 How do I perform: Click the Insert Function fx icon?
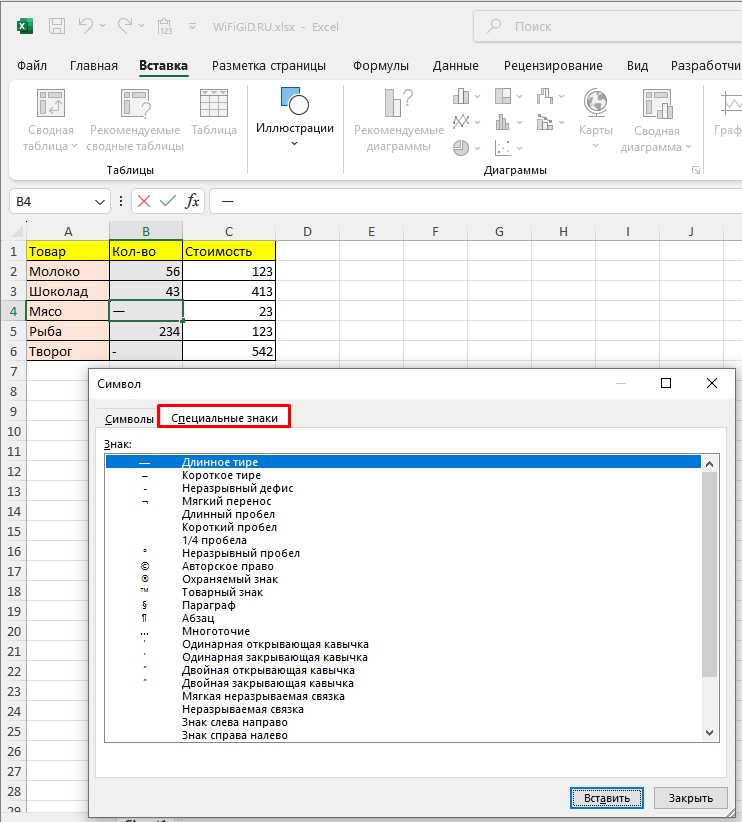192,201
